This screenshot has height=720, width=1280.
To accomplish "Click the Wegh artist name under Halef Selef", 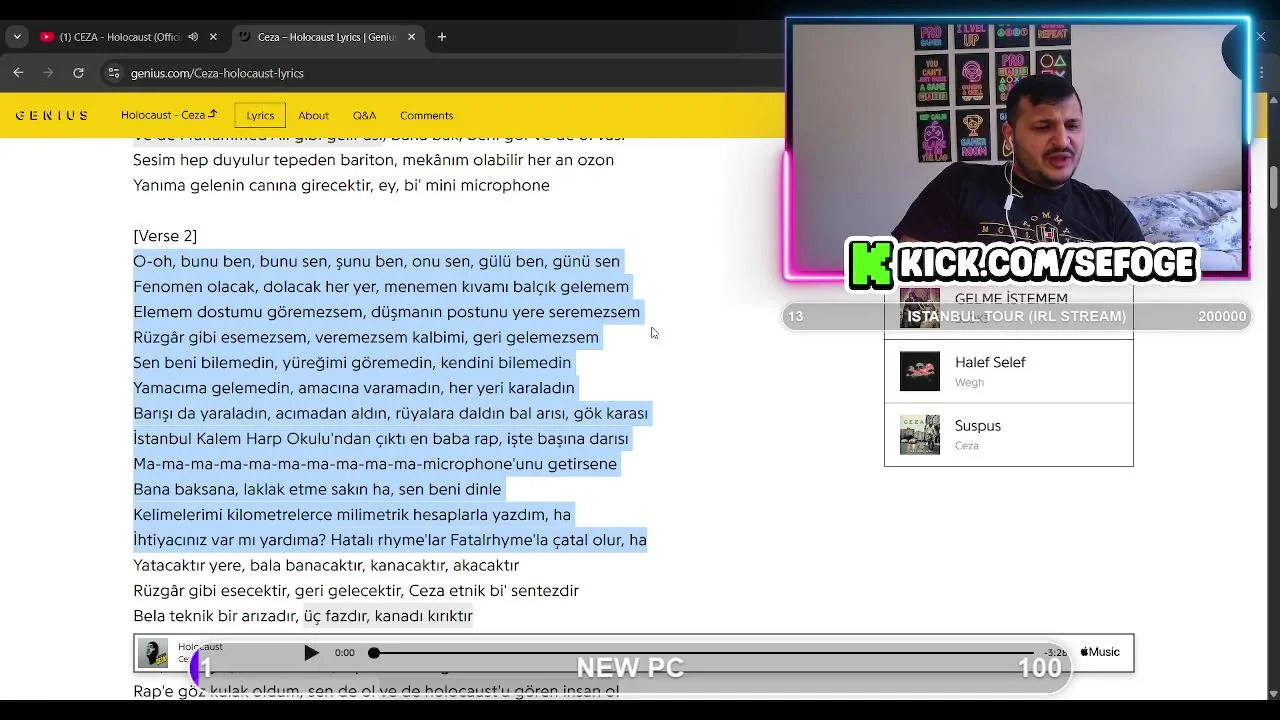I will click(x=969, y=382).
